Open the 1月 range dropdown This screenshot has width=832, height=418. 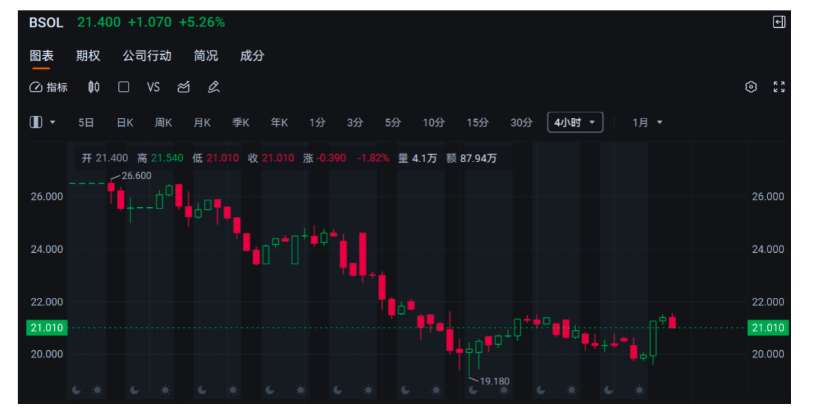(647, 122)
